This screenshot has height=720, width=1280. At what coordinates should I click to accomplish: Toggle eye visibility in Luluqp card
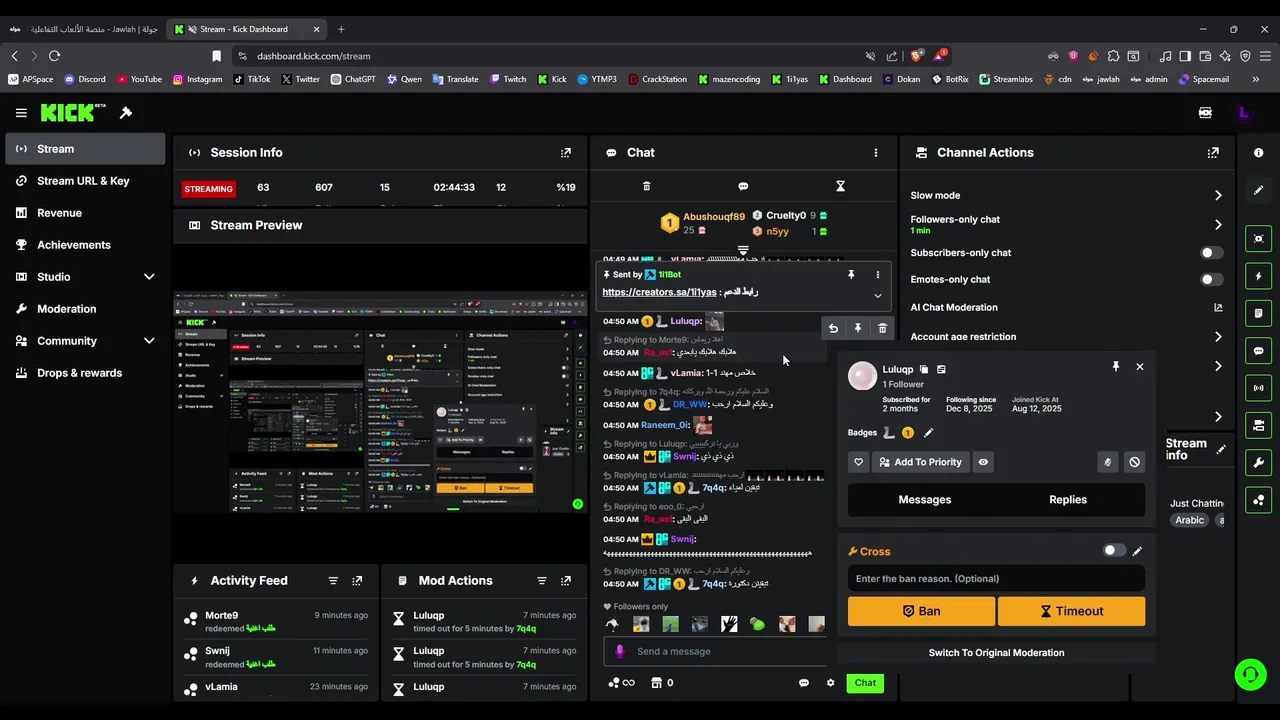click(983, 462)
